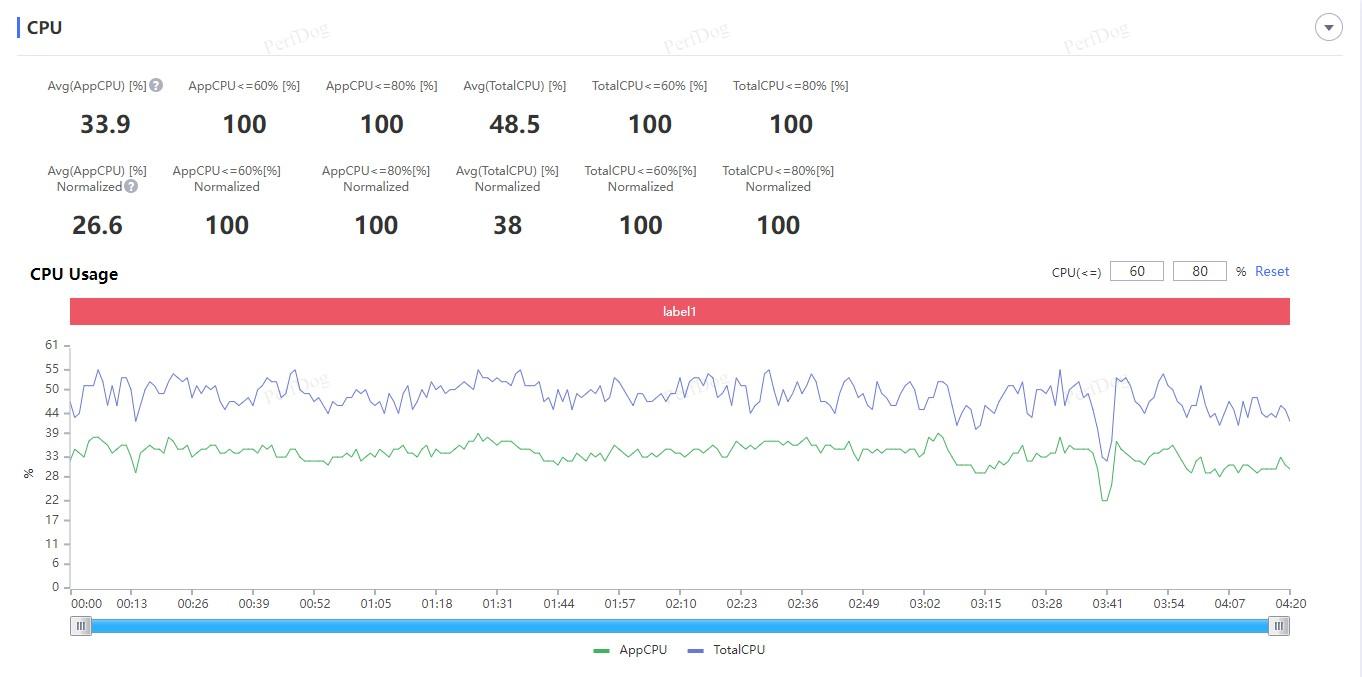The width and height of the screenshot is (1362, 677).
Task: Click the CPU threshold field showing 60
Action: pos(1137,271)
